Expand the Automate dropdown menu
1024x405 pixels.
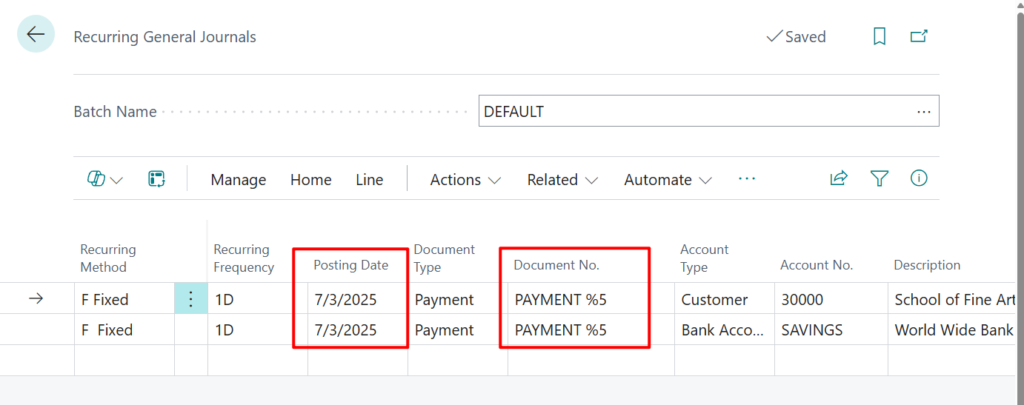667,180
